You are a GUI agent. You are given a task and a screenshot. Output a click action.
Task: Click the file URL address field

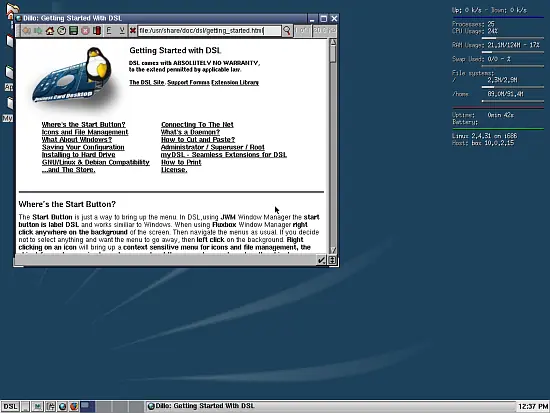point(209,31)
